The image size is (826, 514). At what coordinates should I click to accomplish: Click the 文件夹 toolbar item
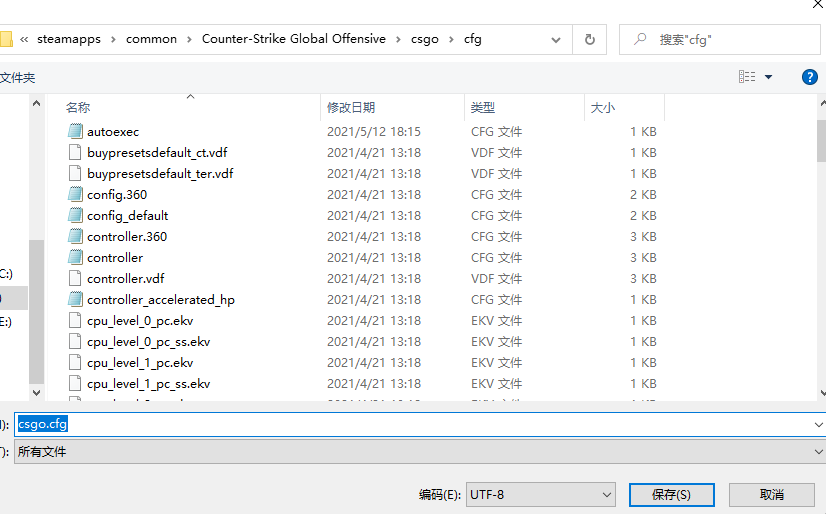17,78
